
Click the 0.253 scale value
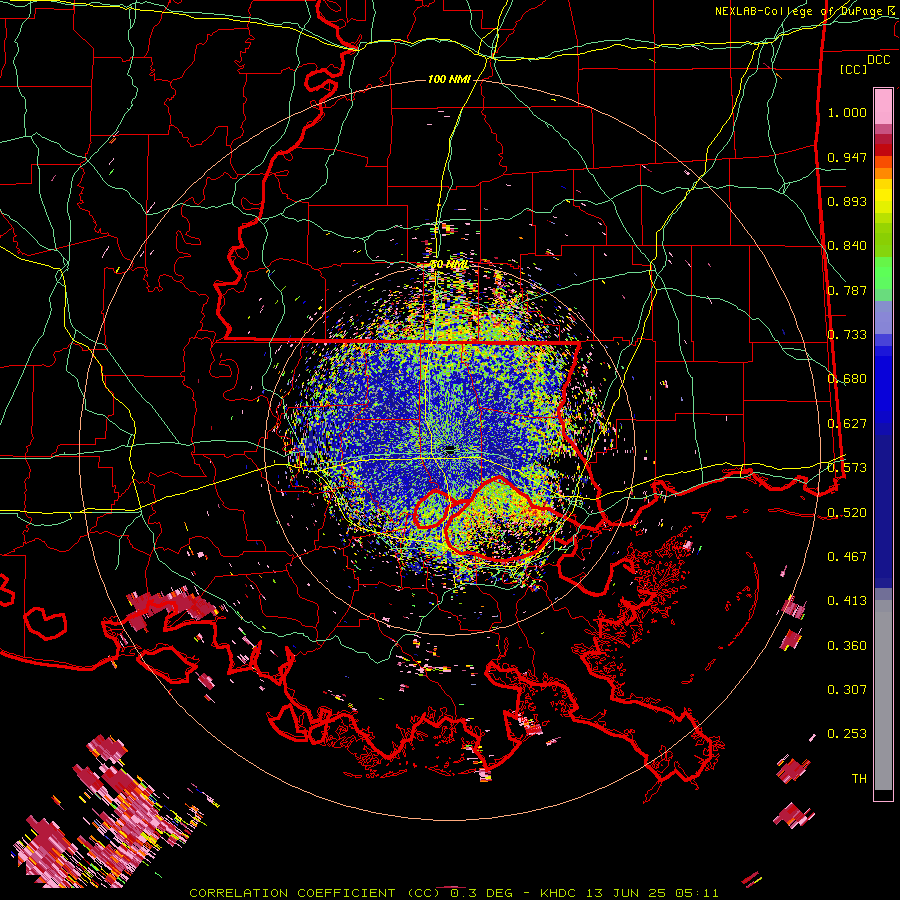click(847, 734)
